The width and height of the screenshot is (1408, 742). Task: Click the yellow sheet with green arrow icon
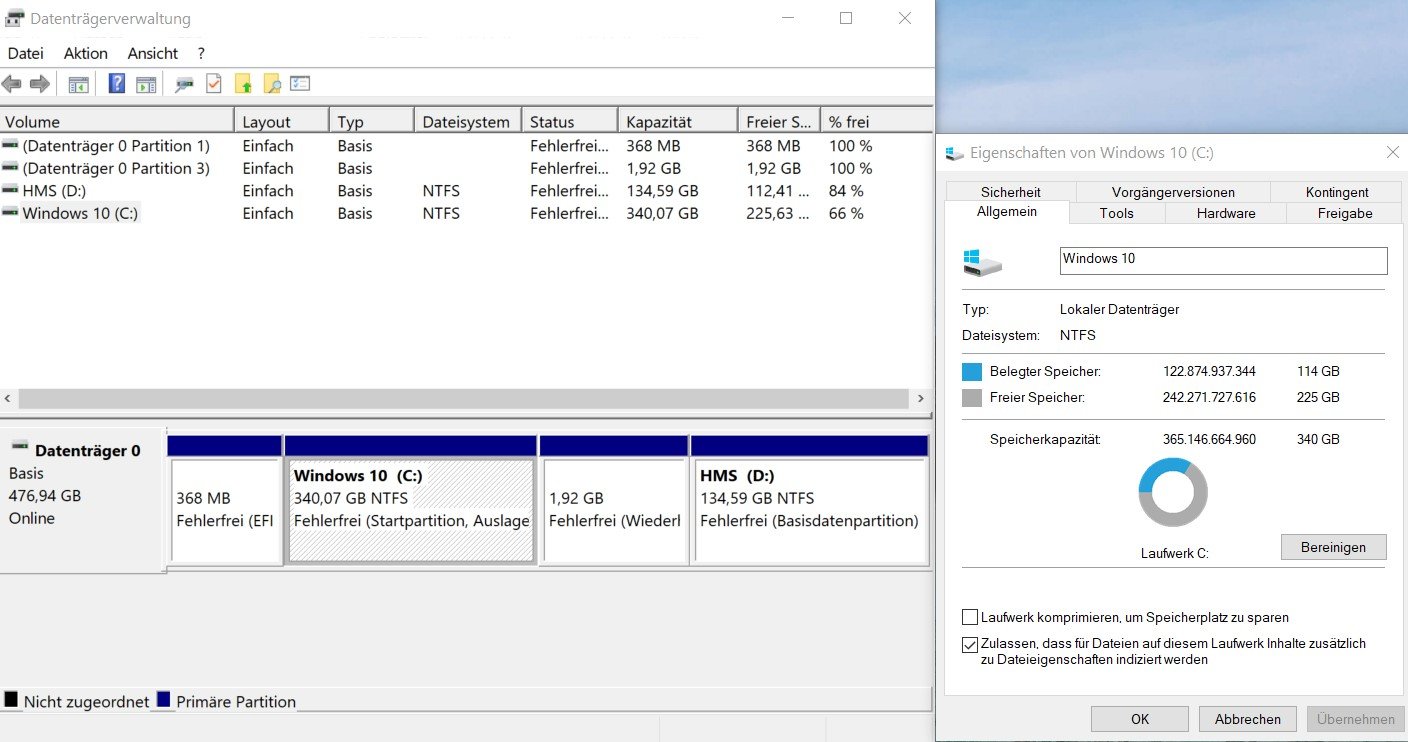pyautogui.click(x=242, y=84)
